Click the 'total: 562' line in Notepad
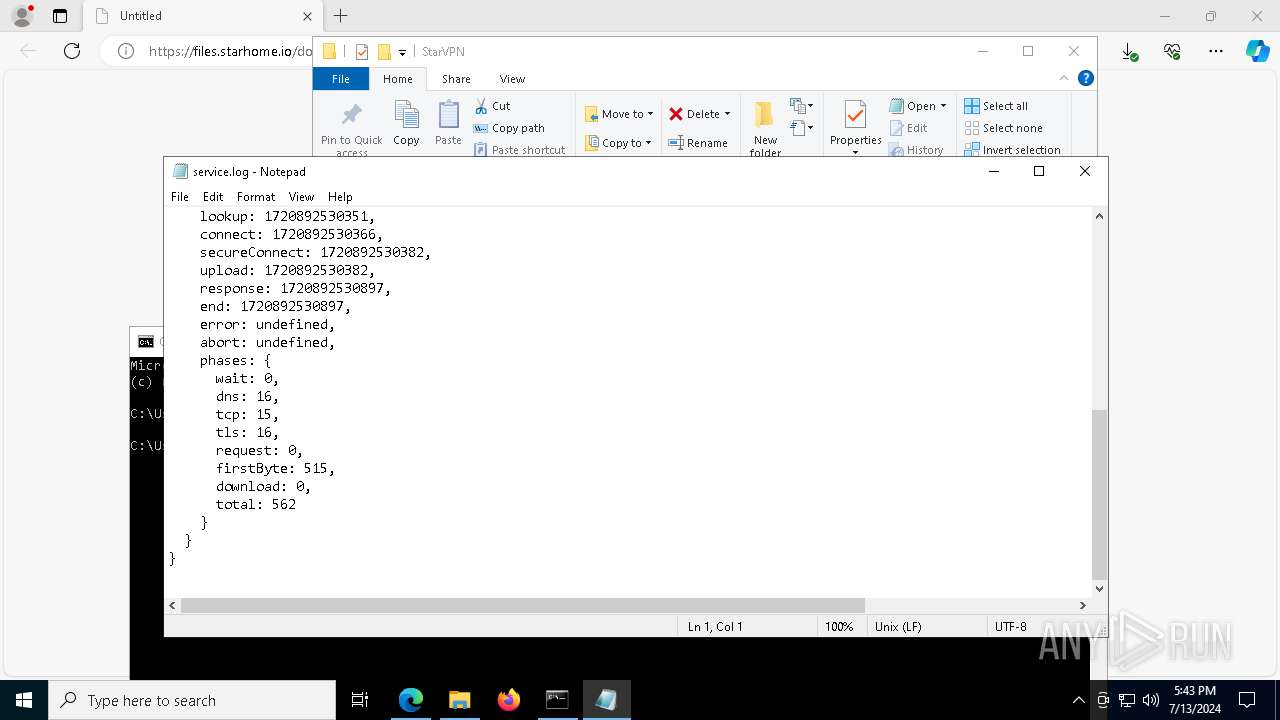 tap(256, 504)
